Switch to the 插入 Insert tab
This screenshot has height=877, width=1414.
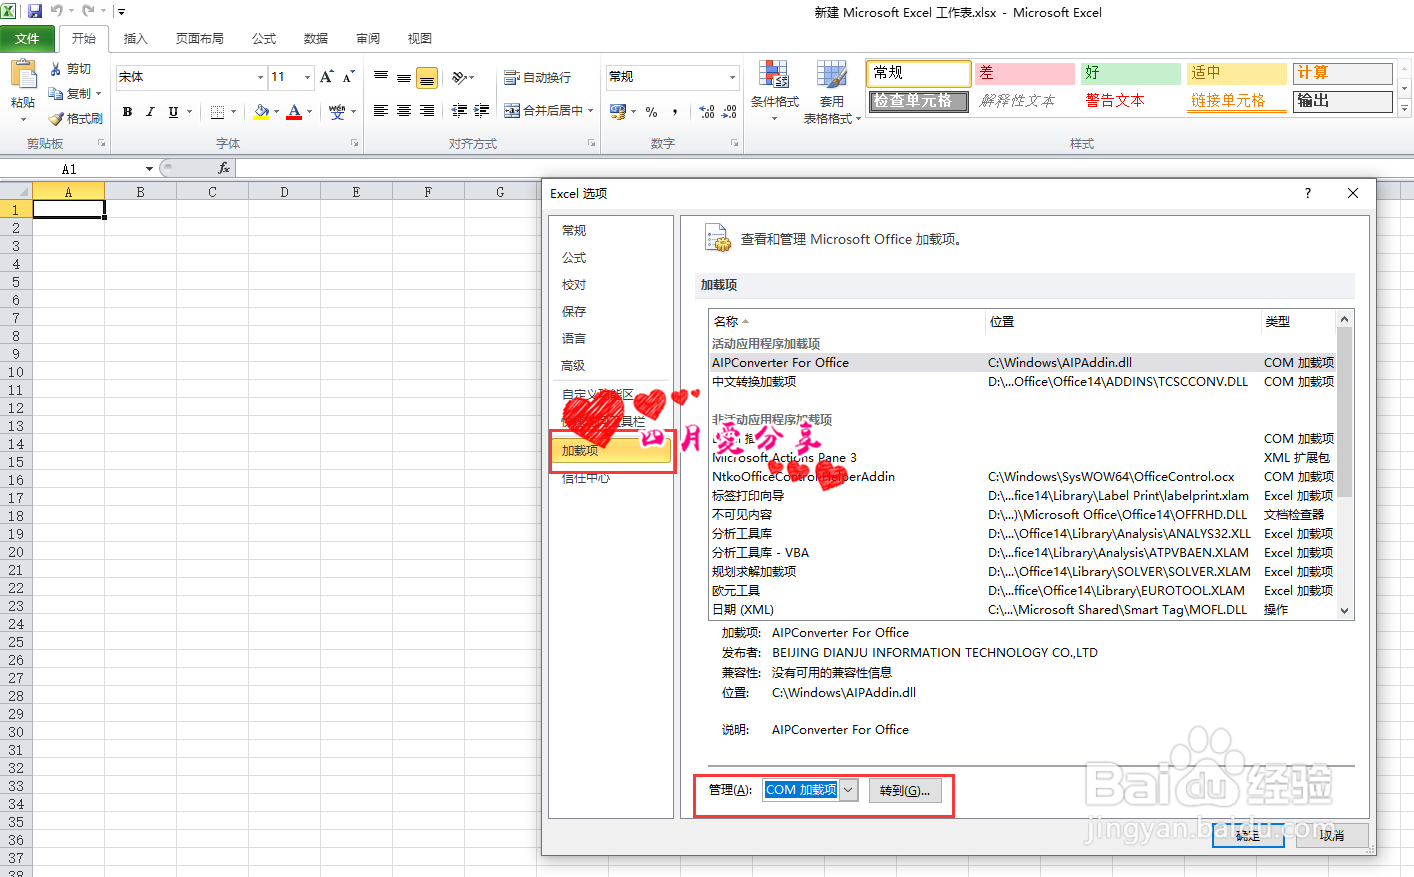(135, 39)
